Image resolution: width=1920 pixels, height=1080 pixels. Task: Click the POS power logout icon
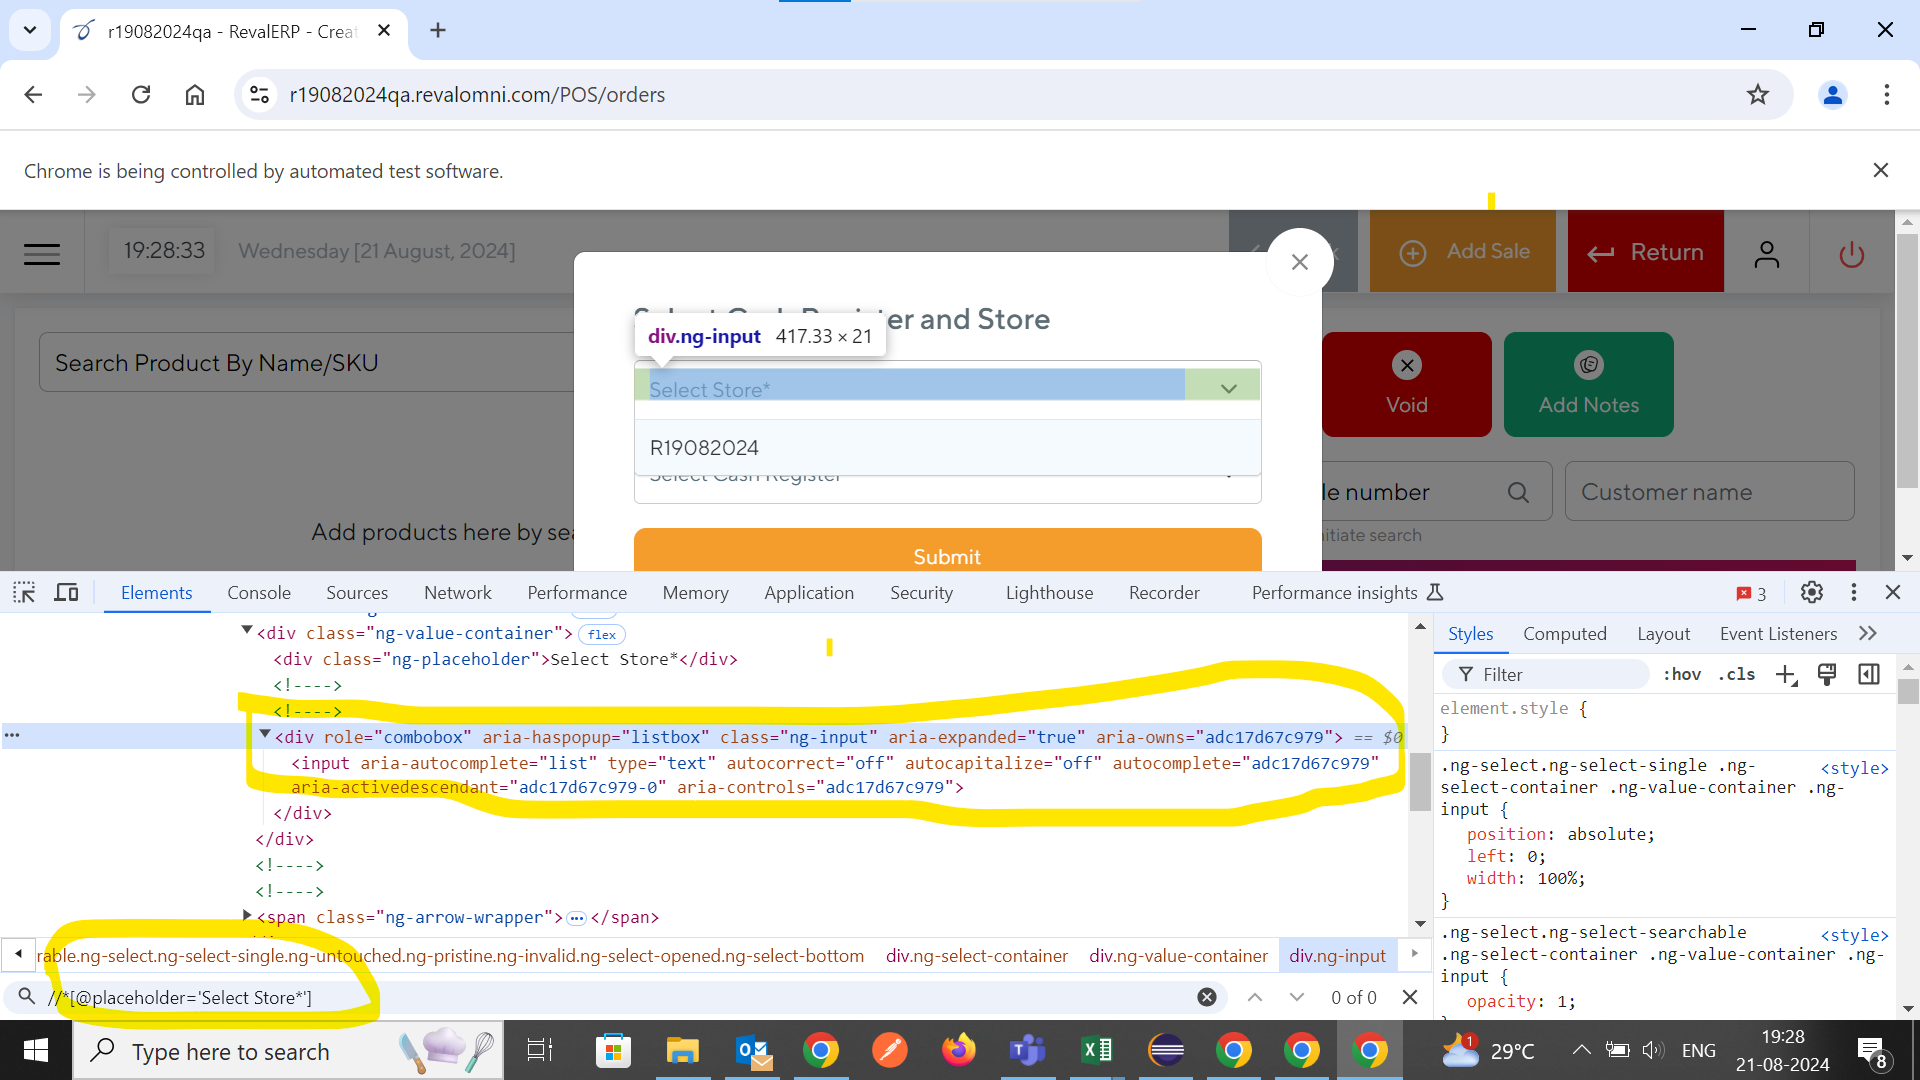pos(1851,254)
